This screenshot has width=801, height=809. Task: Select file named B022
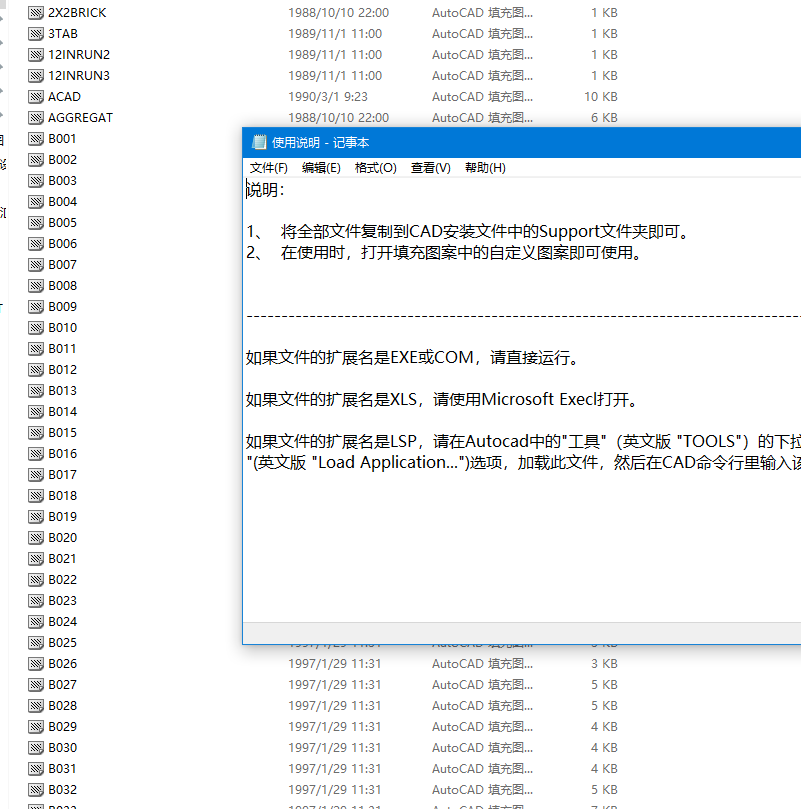62,580
